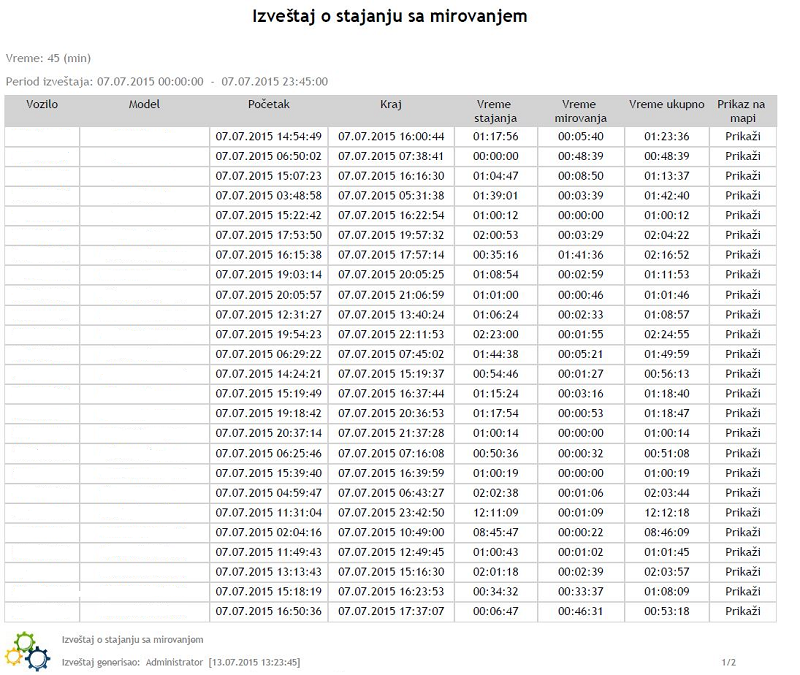Viewport: 800px width, 675px height.
Task: Click the standing time cell 08:45:47
Action: pyautogui.click(x=495, y=532)
